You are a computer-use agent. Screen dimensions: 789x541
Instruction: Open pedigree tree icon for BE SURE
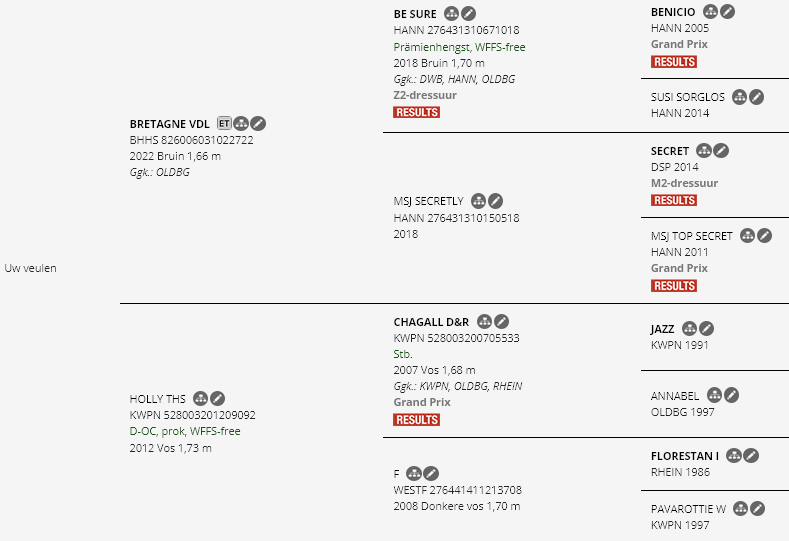click(x=451, y=14)
